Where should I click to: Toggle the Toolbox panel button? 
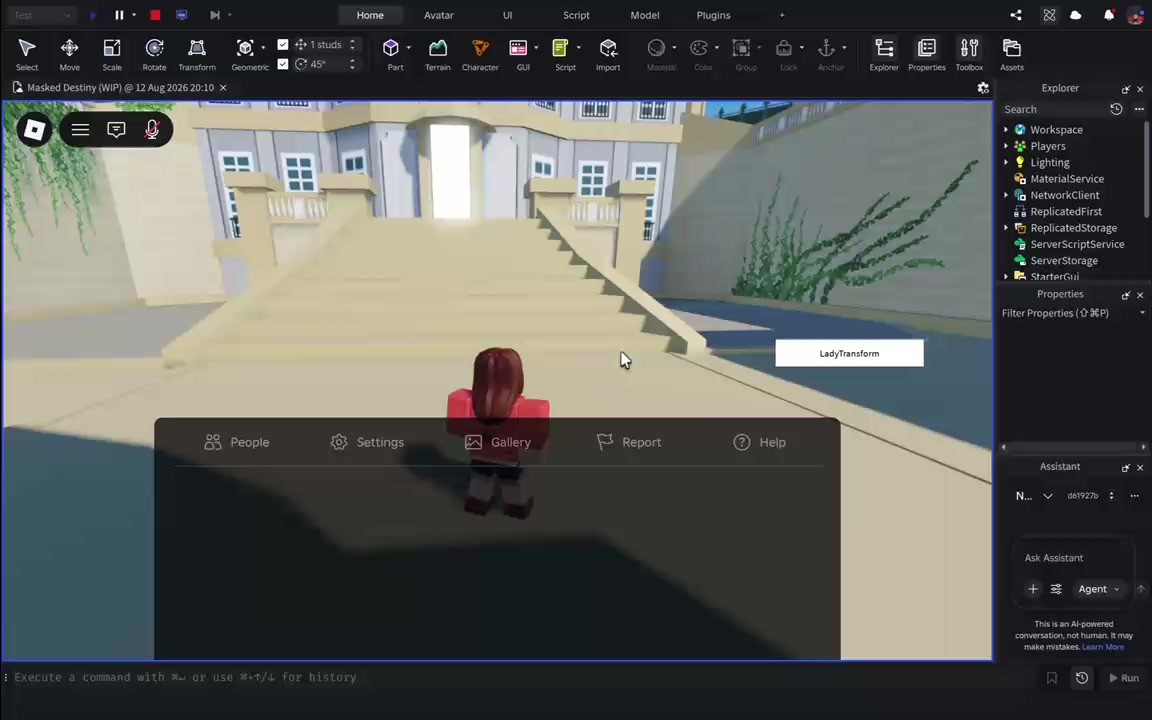tap(969, 54)
